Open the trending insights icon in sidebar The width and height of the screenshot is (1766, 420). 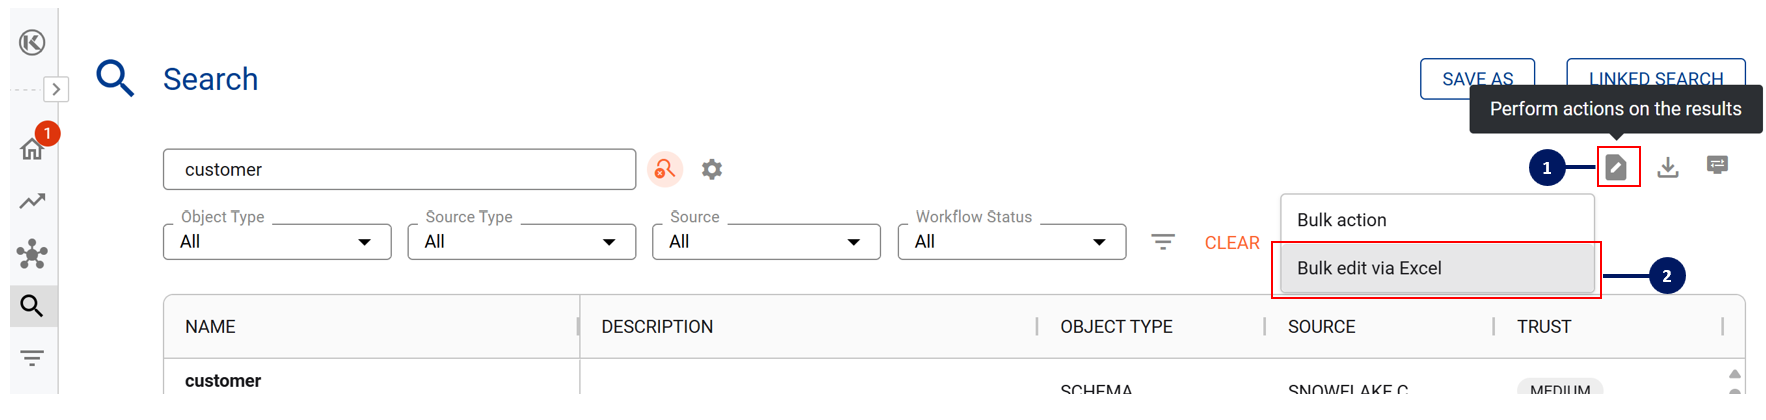tap(32, 201)
